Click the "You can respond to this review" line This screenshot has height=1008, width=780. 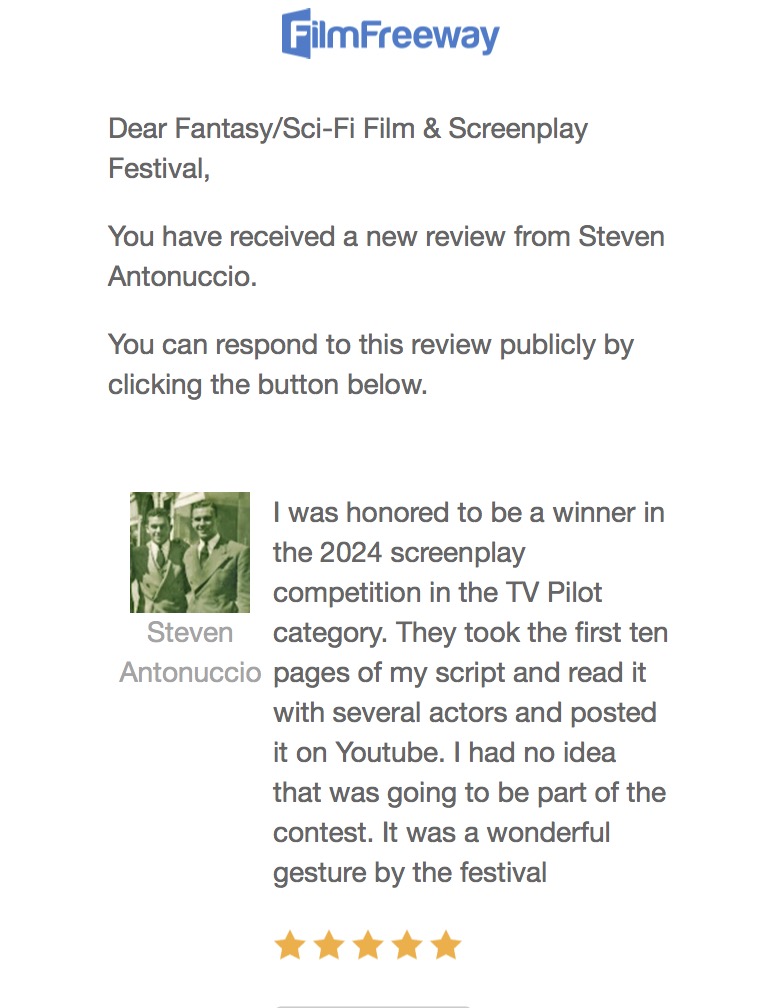tap(370, 345)
